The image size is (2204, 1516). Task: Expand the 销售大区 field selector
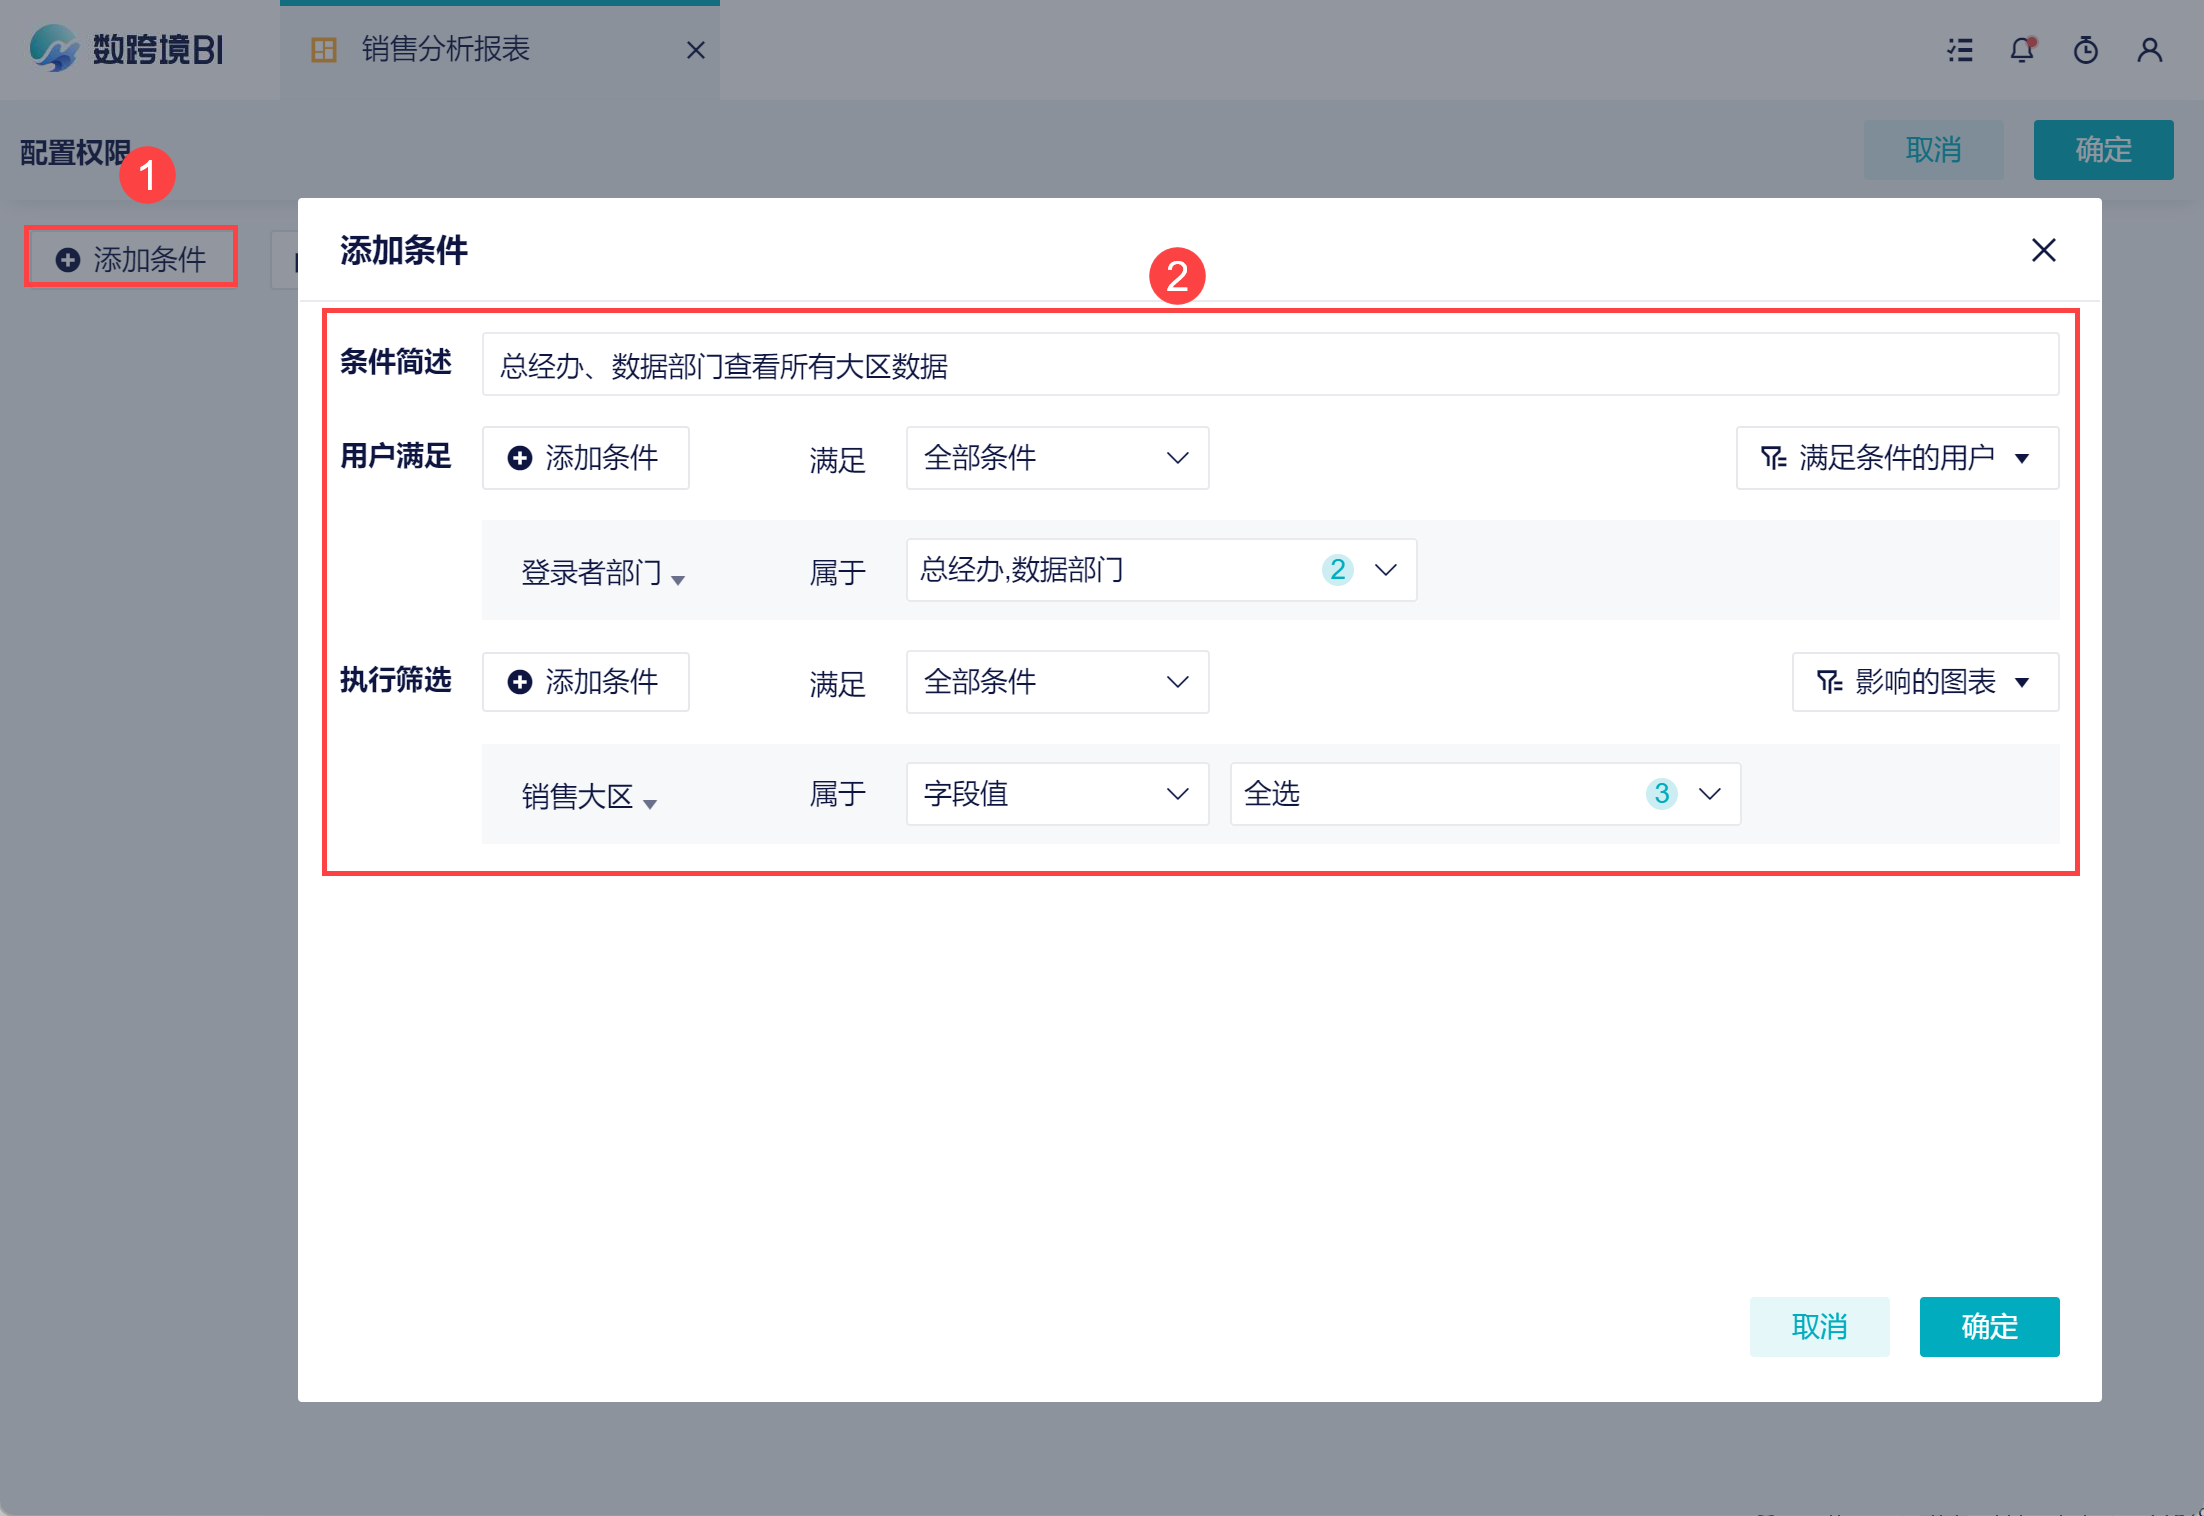pyautogui.click(x=588, y=797)
